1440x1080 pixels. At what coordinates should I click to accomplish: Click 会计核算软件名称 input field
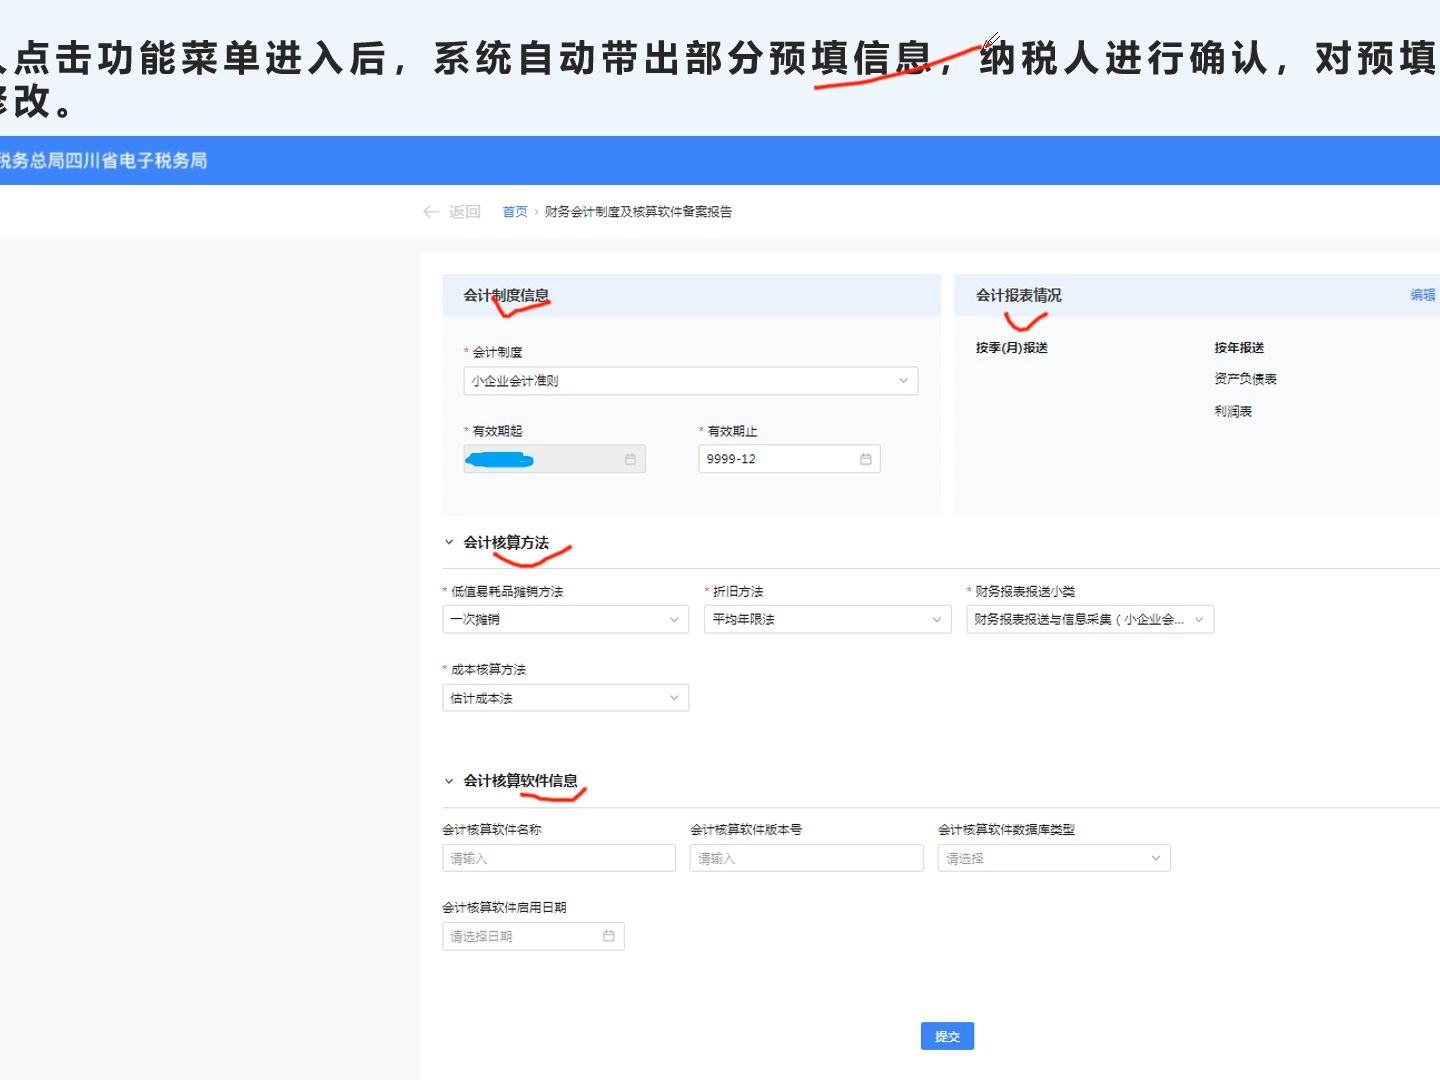(x=559, y=858)
